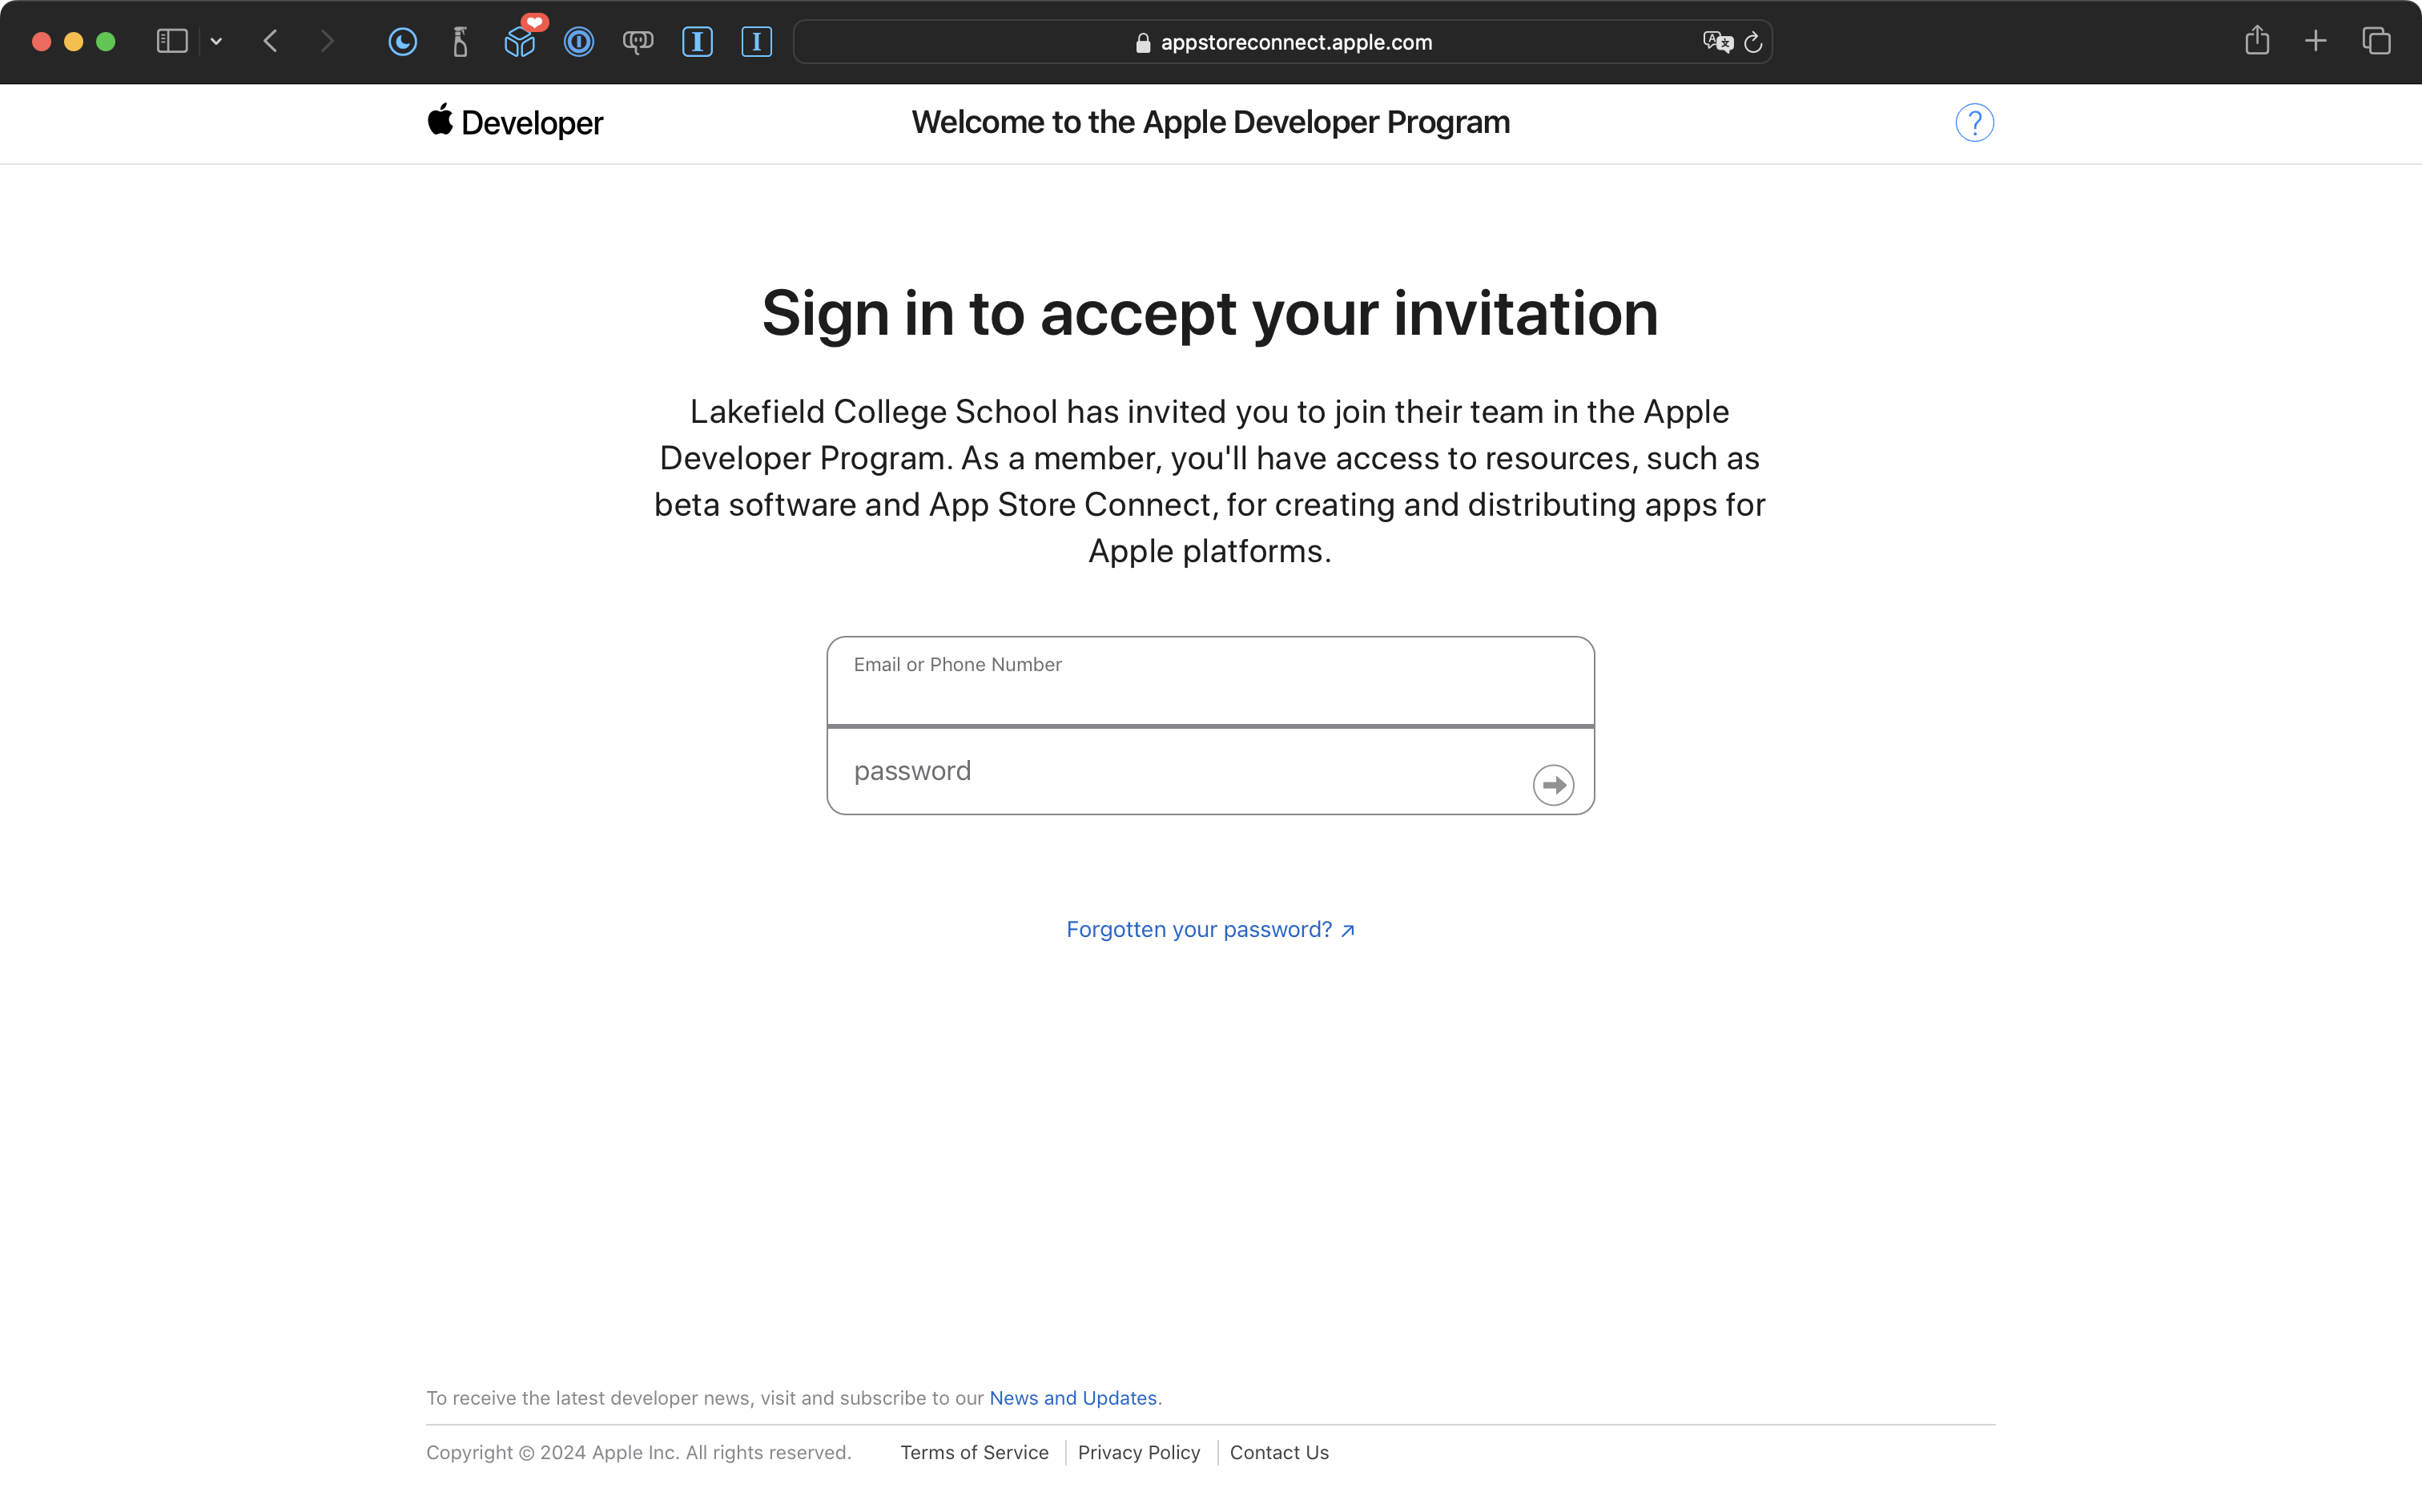Open the News and Updates link
Screen dimensions: 2422x1512
[1072, 1398]
